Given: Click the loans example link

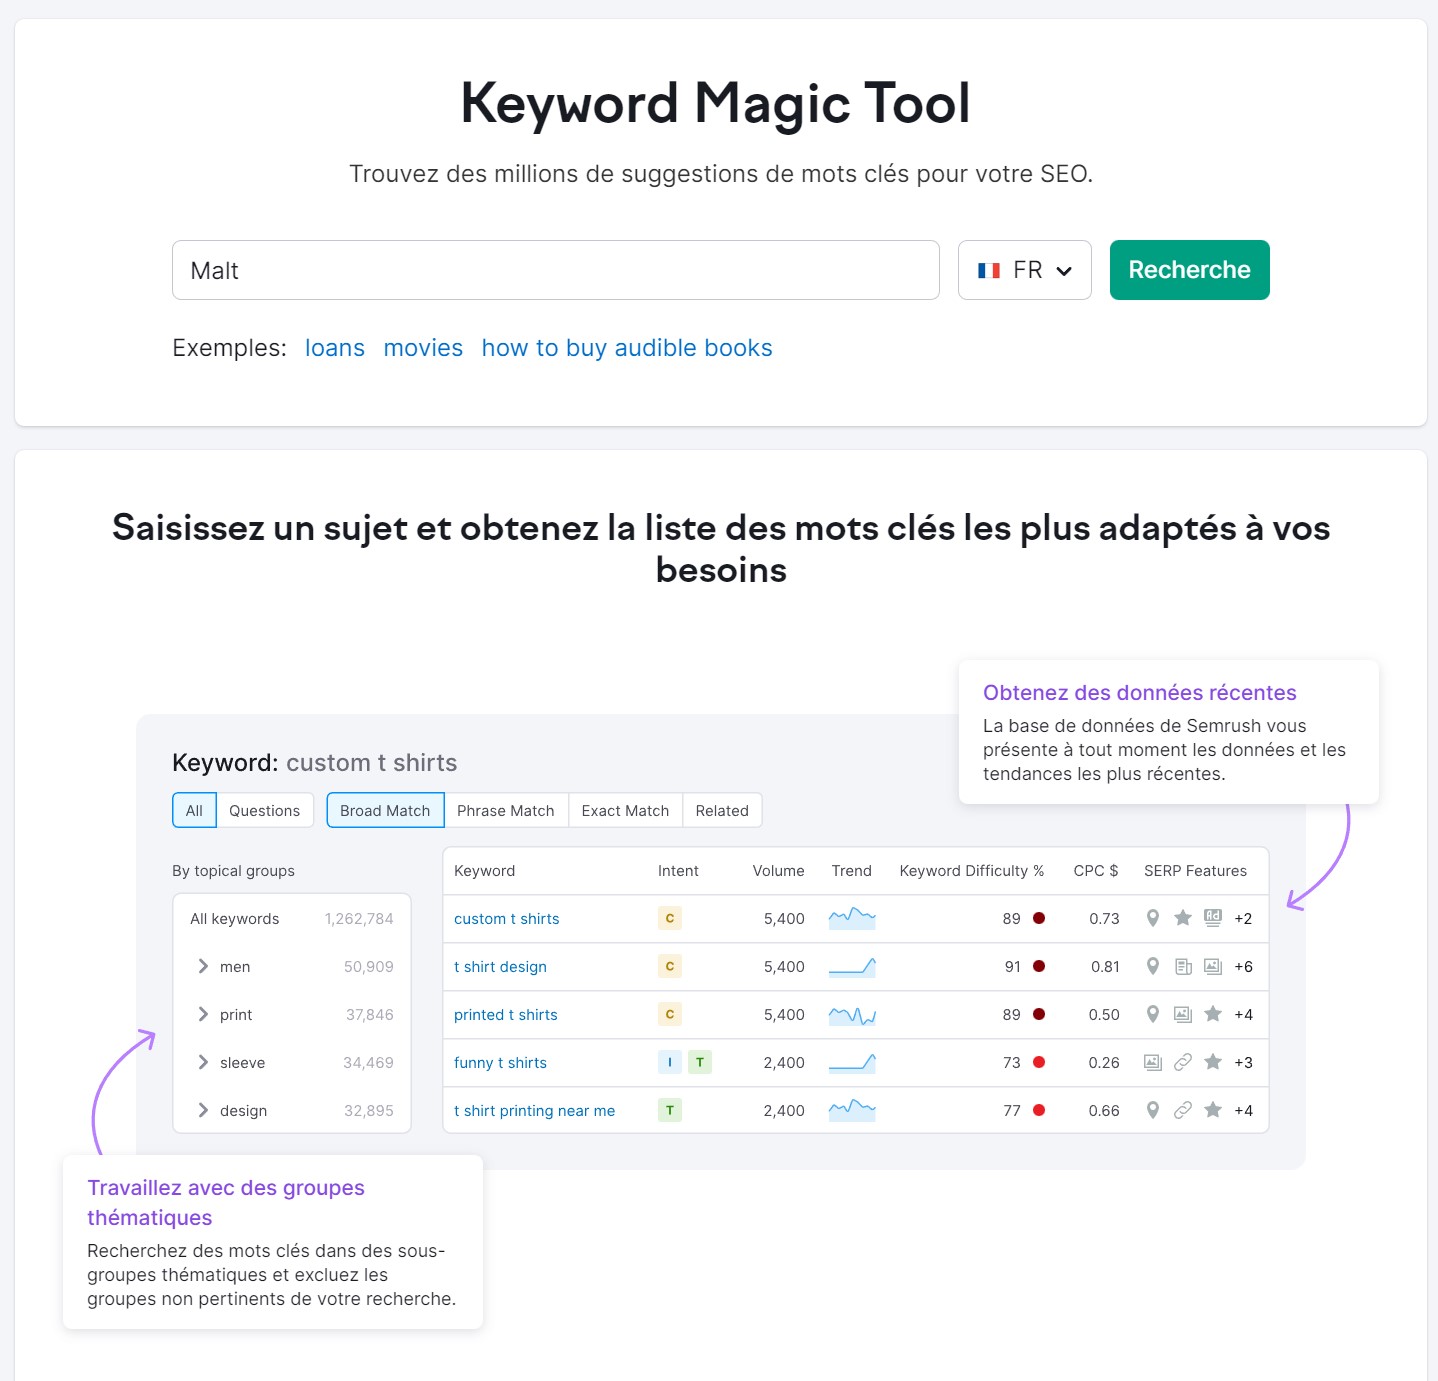Looking at the screenshot, I should pos(335,348).
